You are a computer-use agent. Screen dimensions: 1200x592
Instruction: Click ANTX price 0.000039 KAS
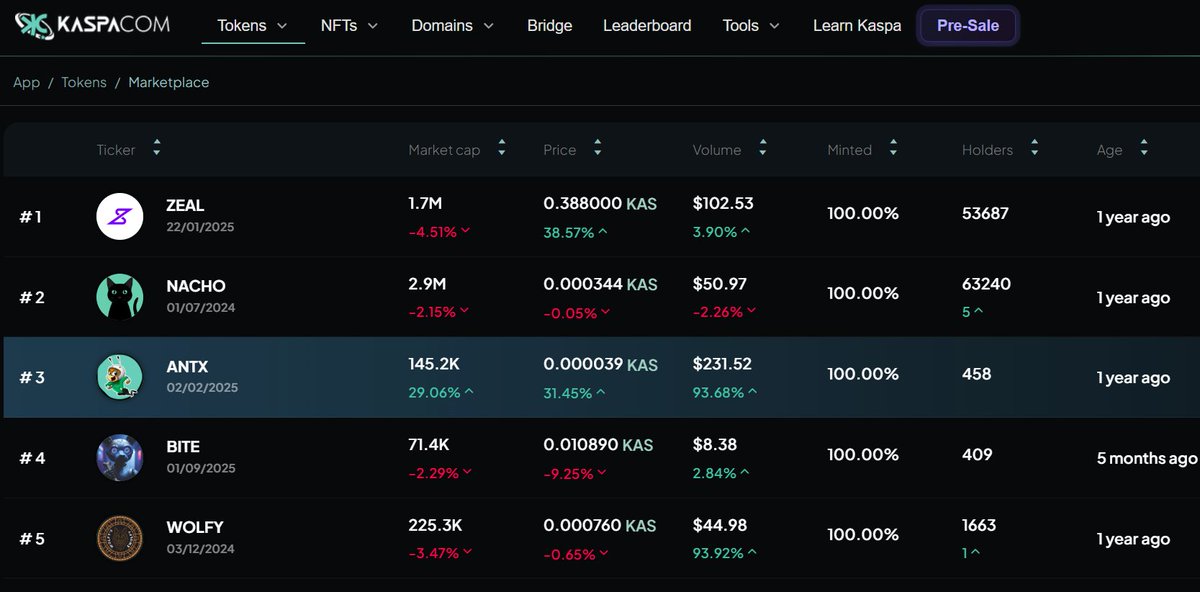(600, 364)
